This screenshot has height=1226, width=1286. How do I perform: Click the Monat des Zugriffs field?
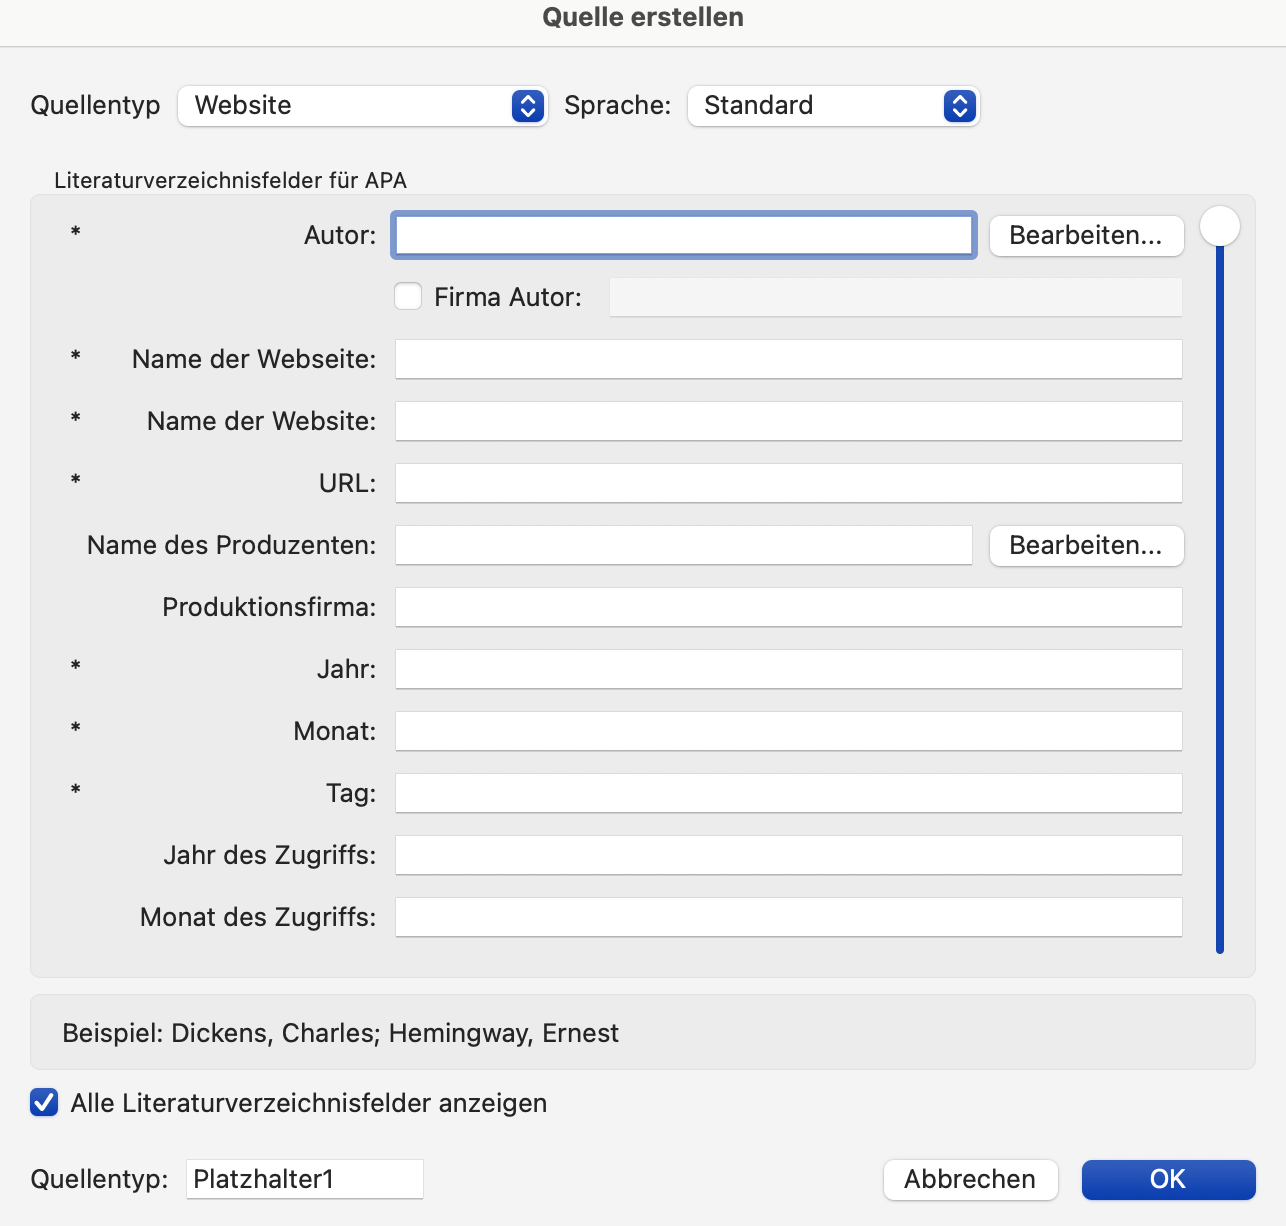pyautogui.click(x=788, y=917)
